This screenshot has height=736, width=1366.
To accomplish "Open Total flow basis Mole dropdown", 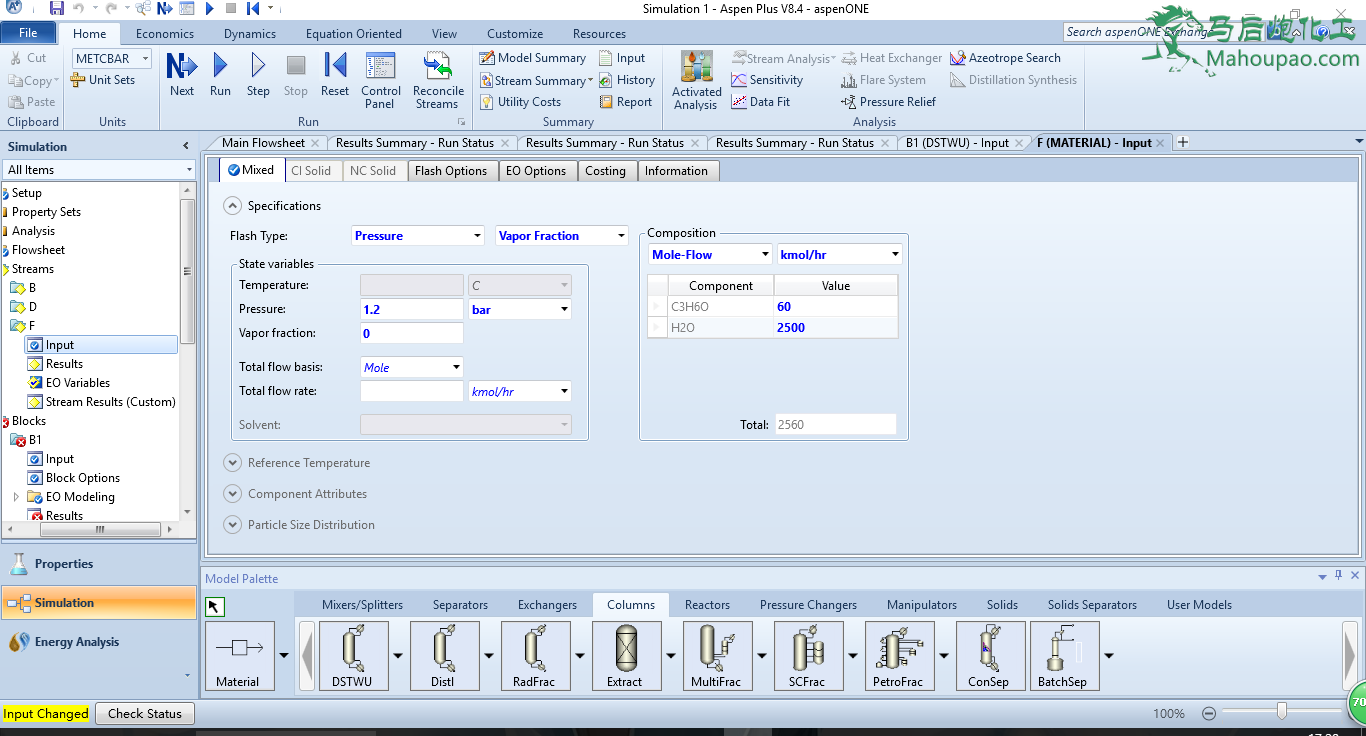I will (x=457, y=367).
